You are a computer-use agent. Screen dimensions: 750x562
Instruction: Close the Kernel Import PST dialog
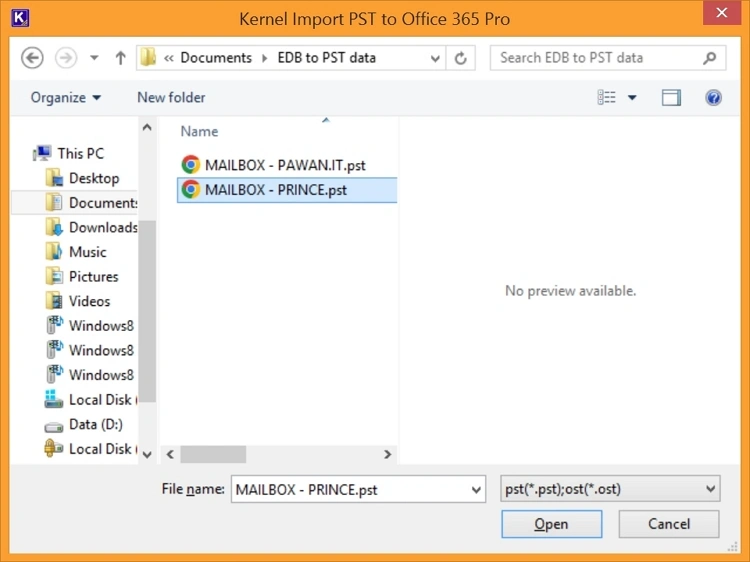click(x=721, y=12)
